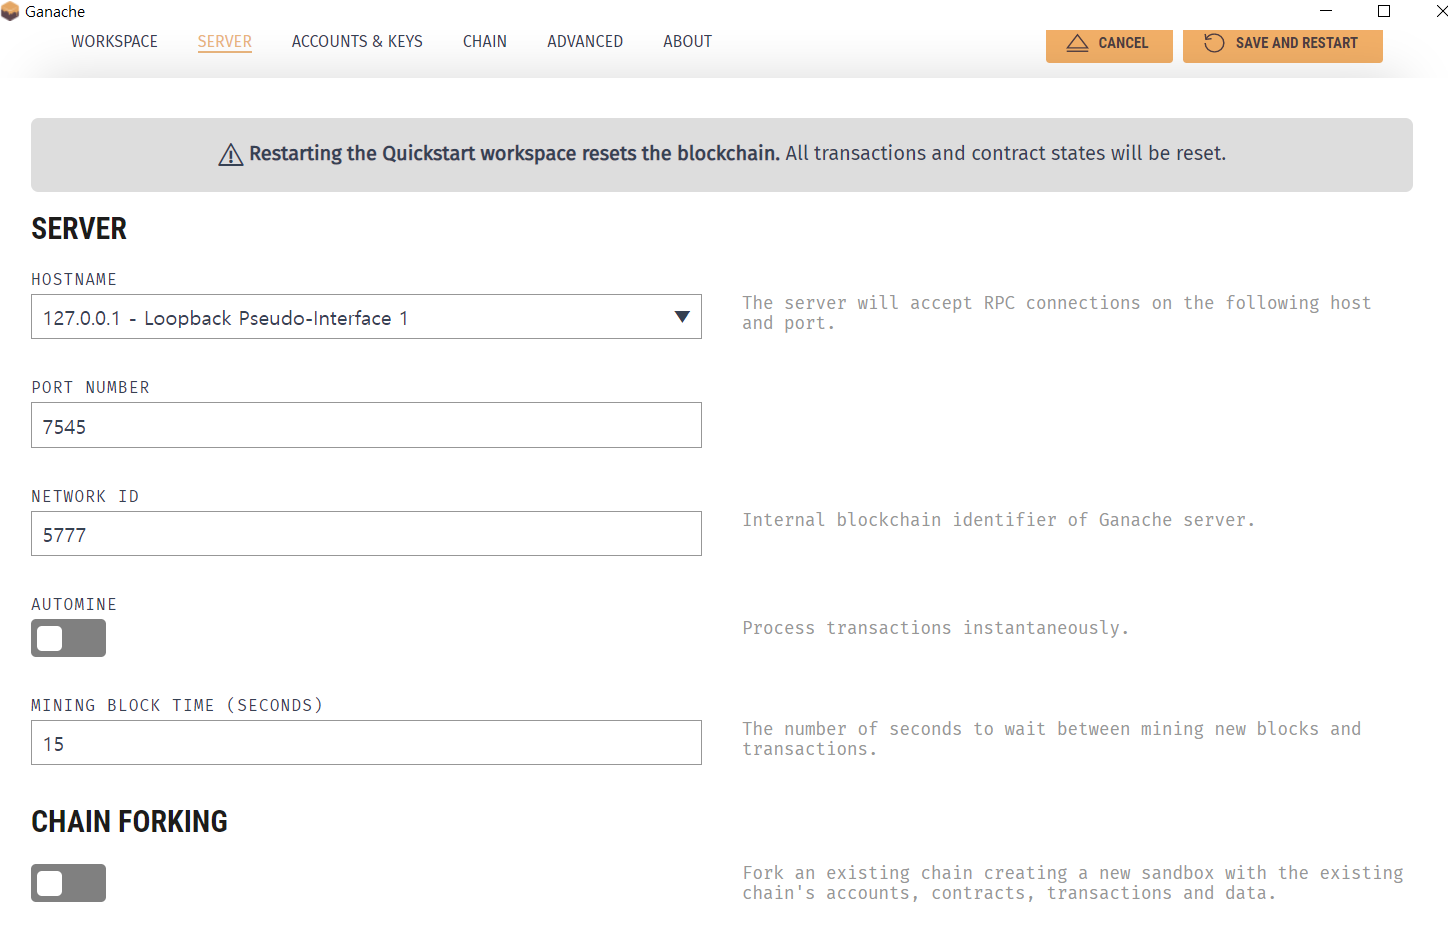Click the "Ganache" window title text
Viewport: 1448px width, 949px height.
pos(55,12)
